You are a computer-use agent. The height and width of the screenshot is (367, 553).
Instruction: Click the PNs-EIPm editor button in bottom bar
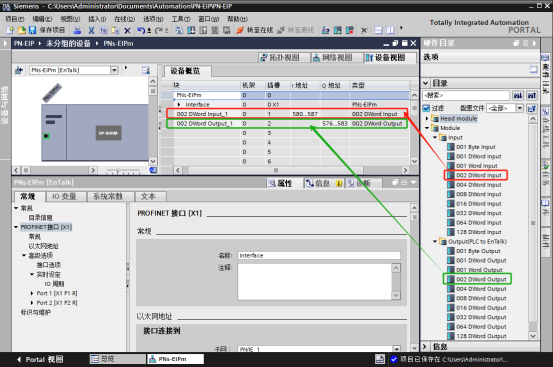175,359
